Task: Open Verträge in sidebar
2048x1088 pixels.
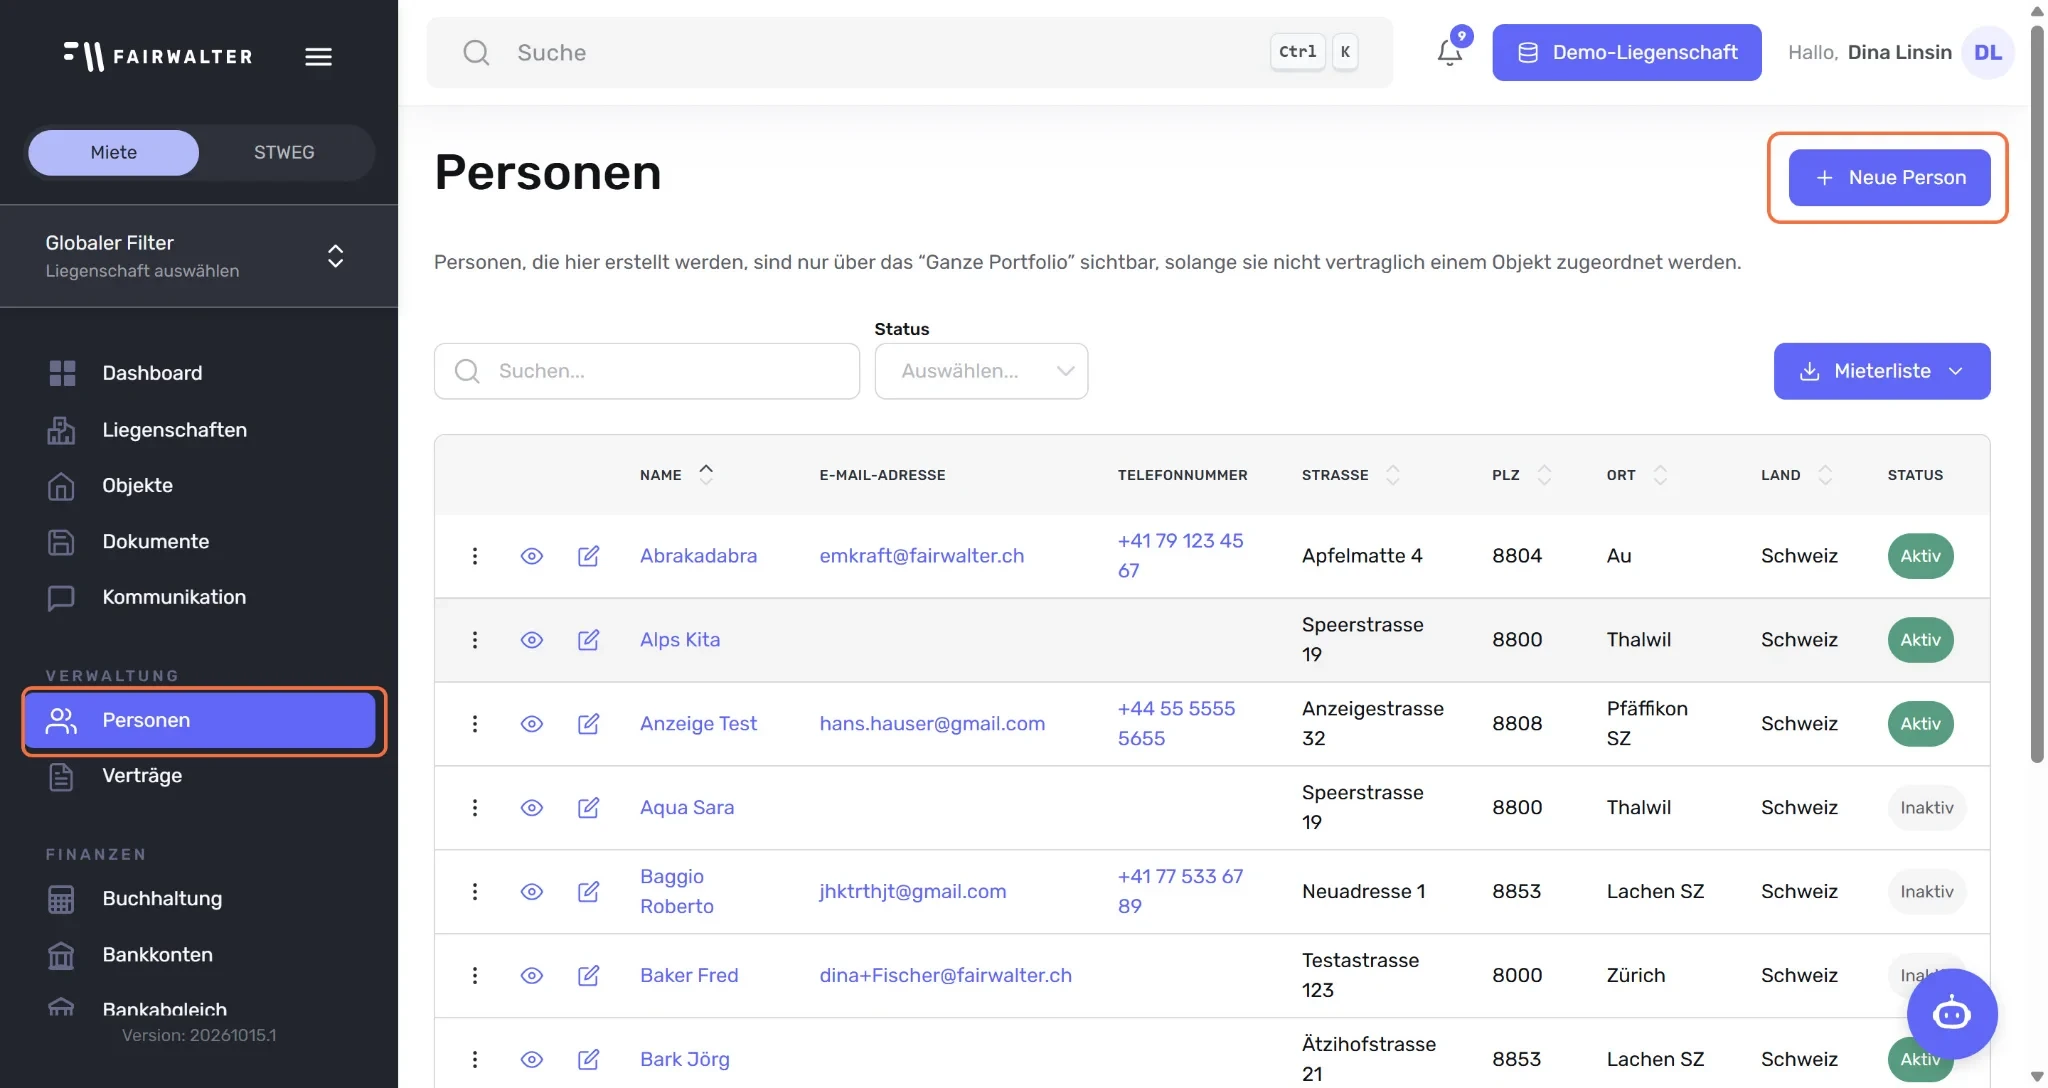Action: pyautogui.click(x=142, y=776)
